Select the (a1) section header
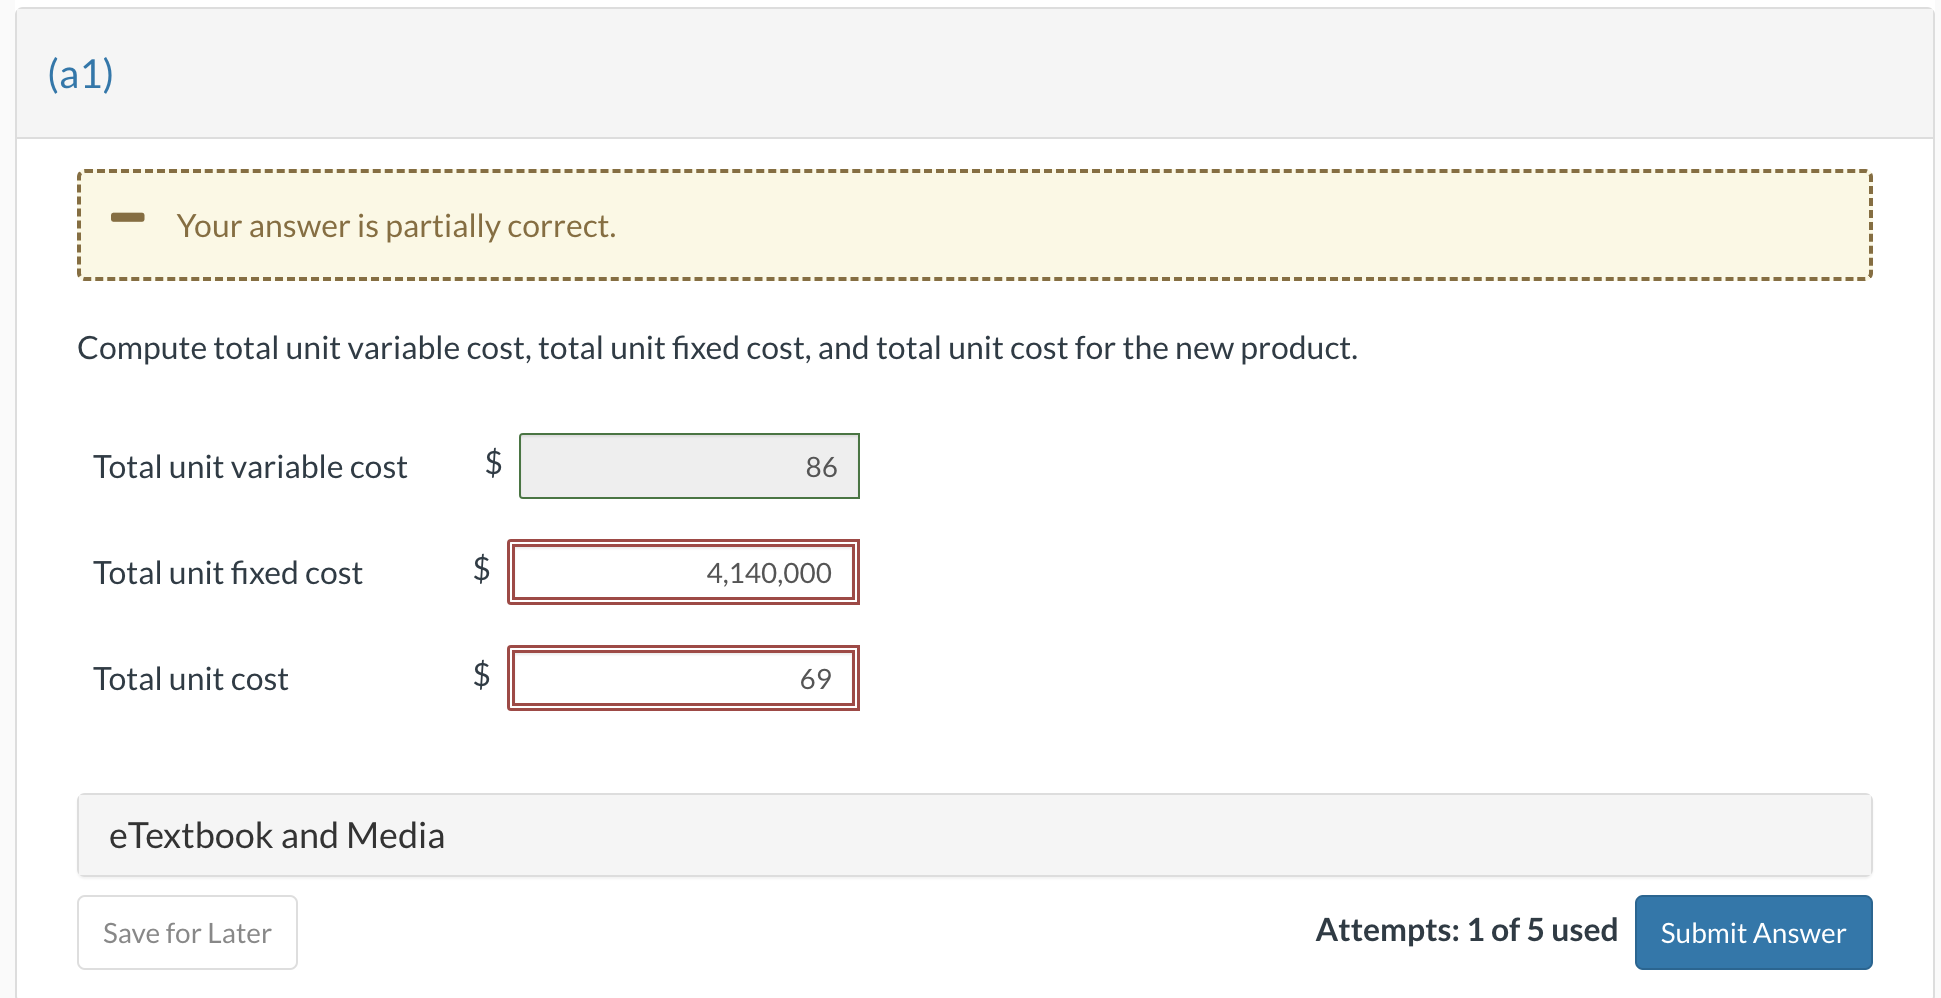The width and height of the screenshot is (1941, 998). (78, 72)
